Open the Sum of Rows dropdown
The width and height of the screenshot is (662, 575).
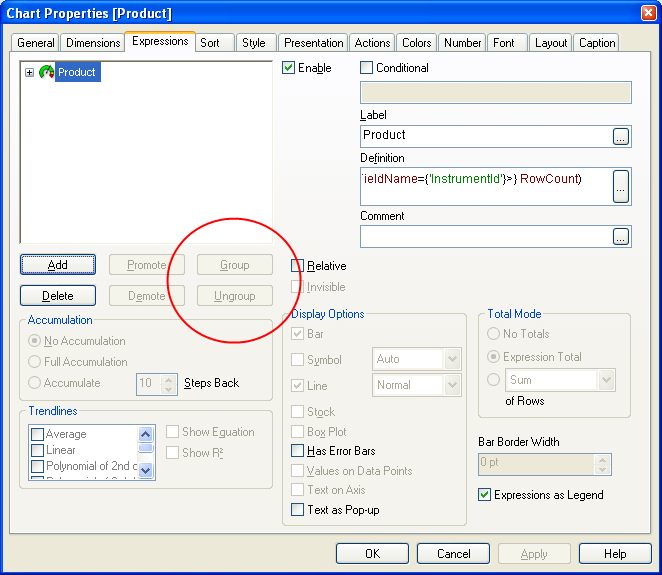(x=606, y=380)
